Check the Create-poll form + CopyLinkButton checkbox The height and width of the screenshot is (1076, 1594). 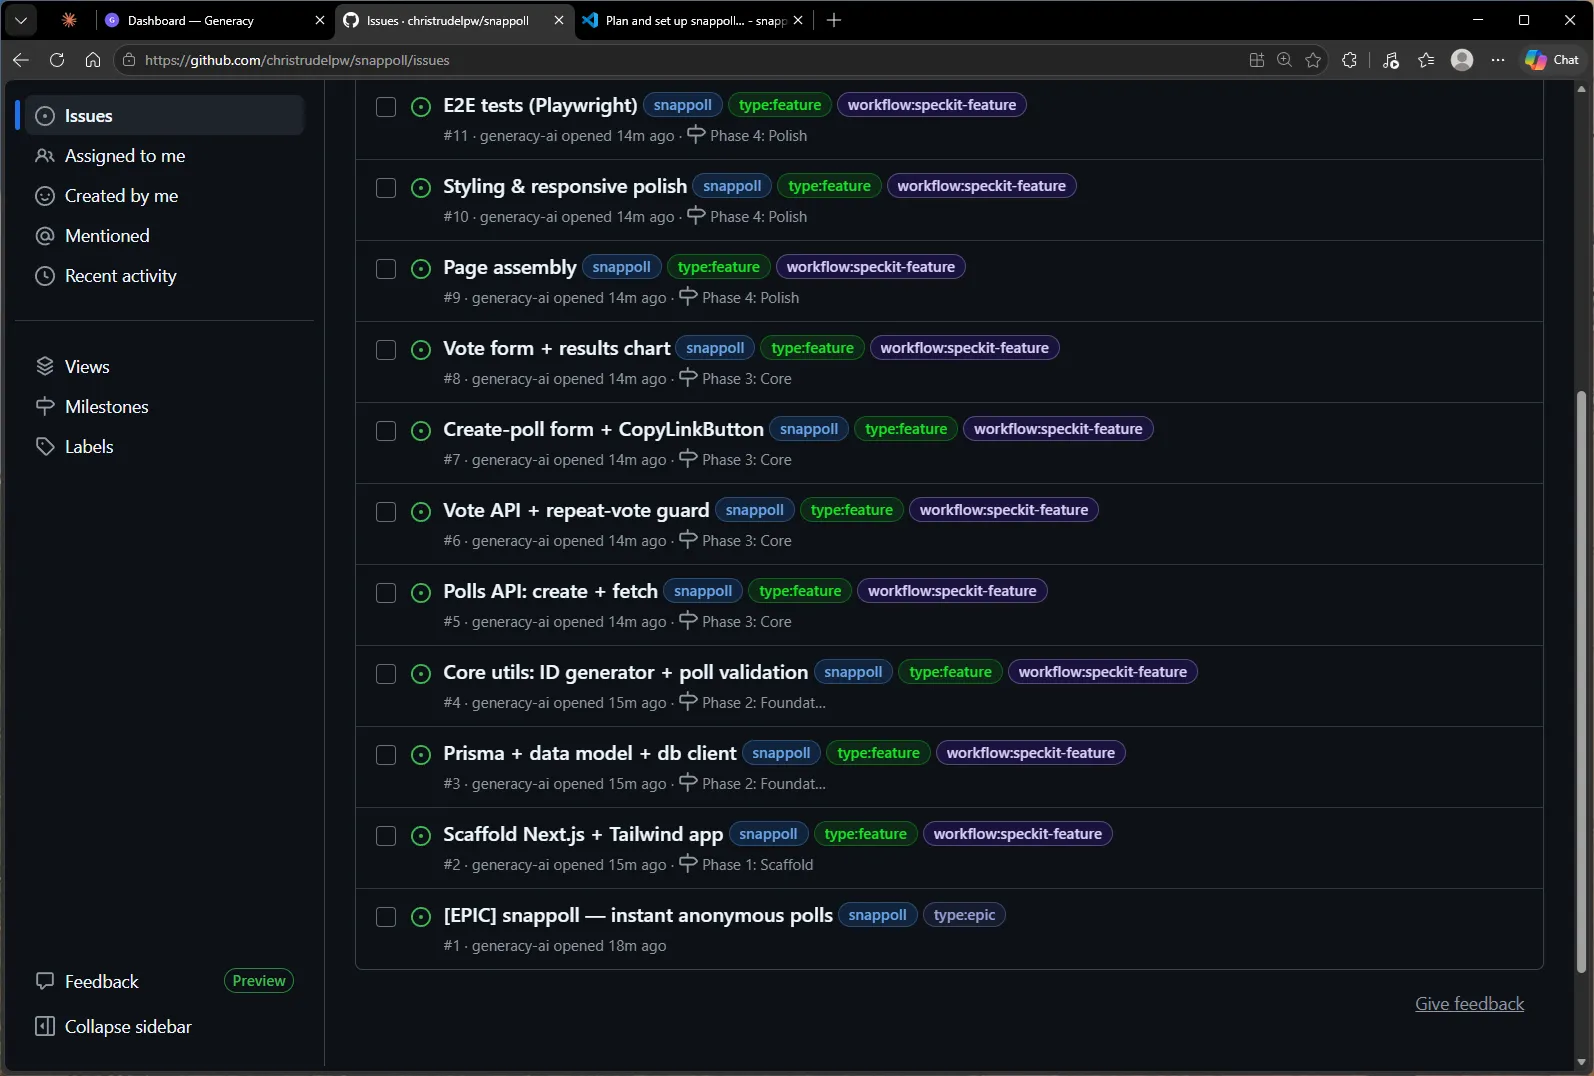click(x=386, y=430)
